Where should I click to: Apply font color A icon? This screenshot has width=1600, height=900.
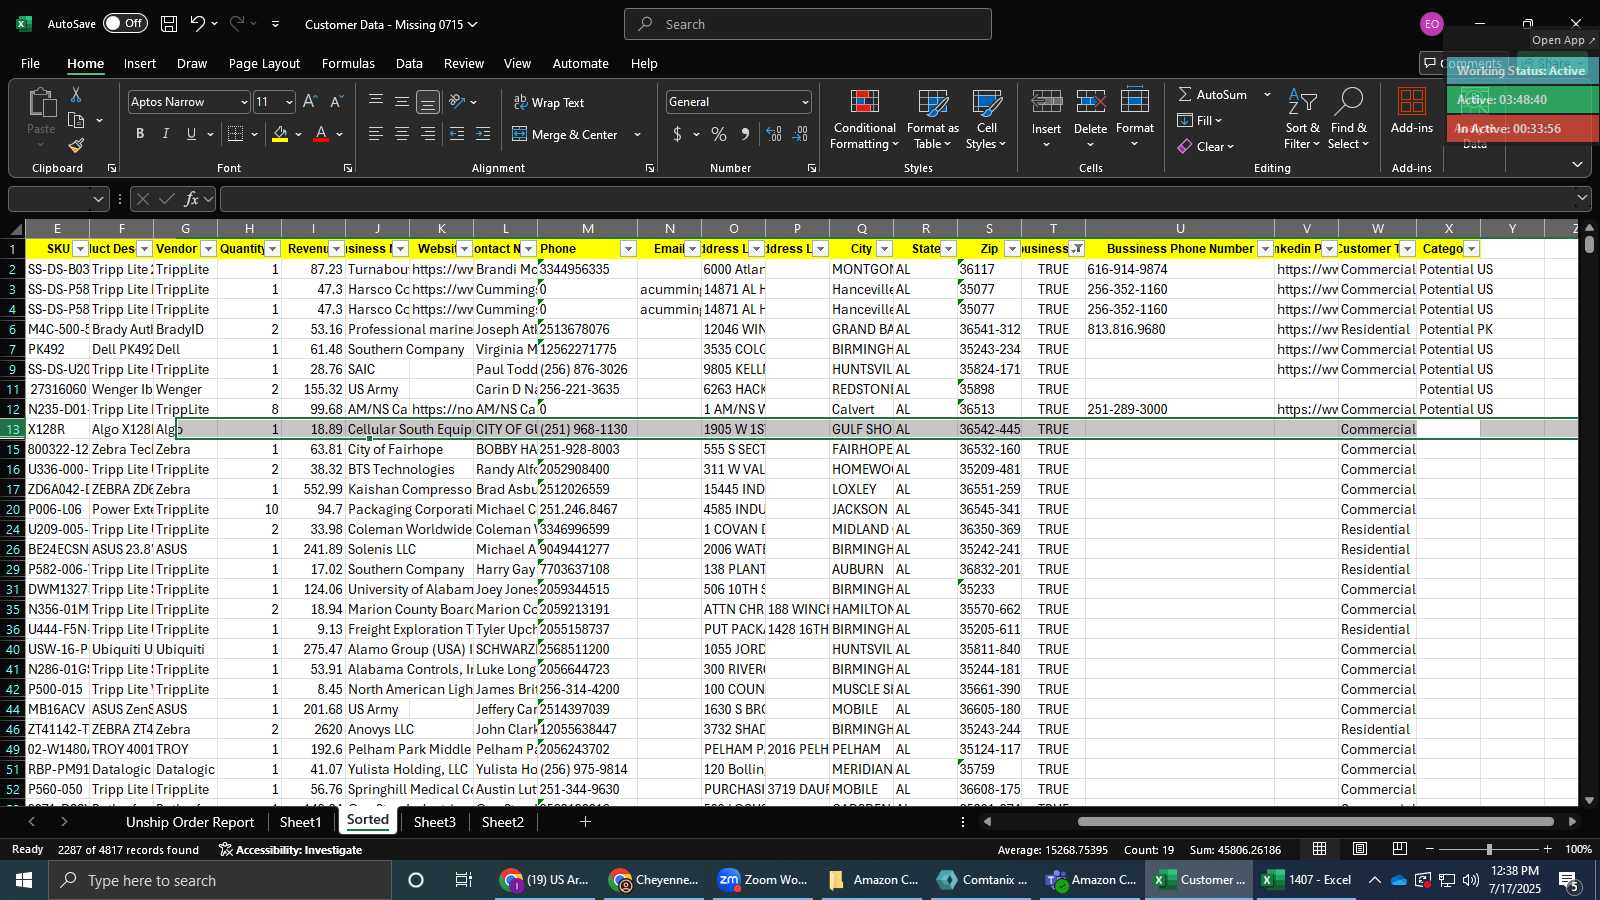(321, 134)
